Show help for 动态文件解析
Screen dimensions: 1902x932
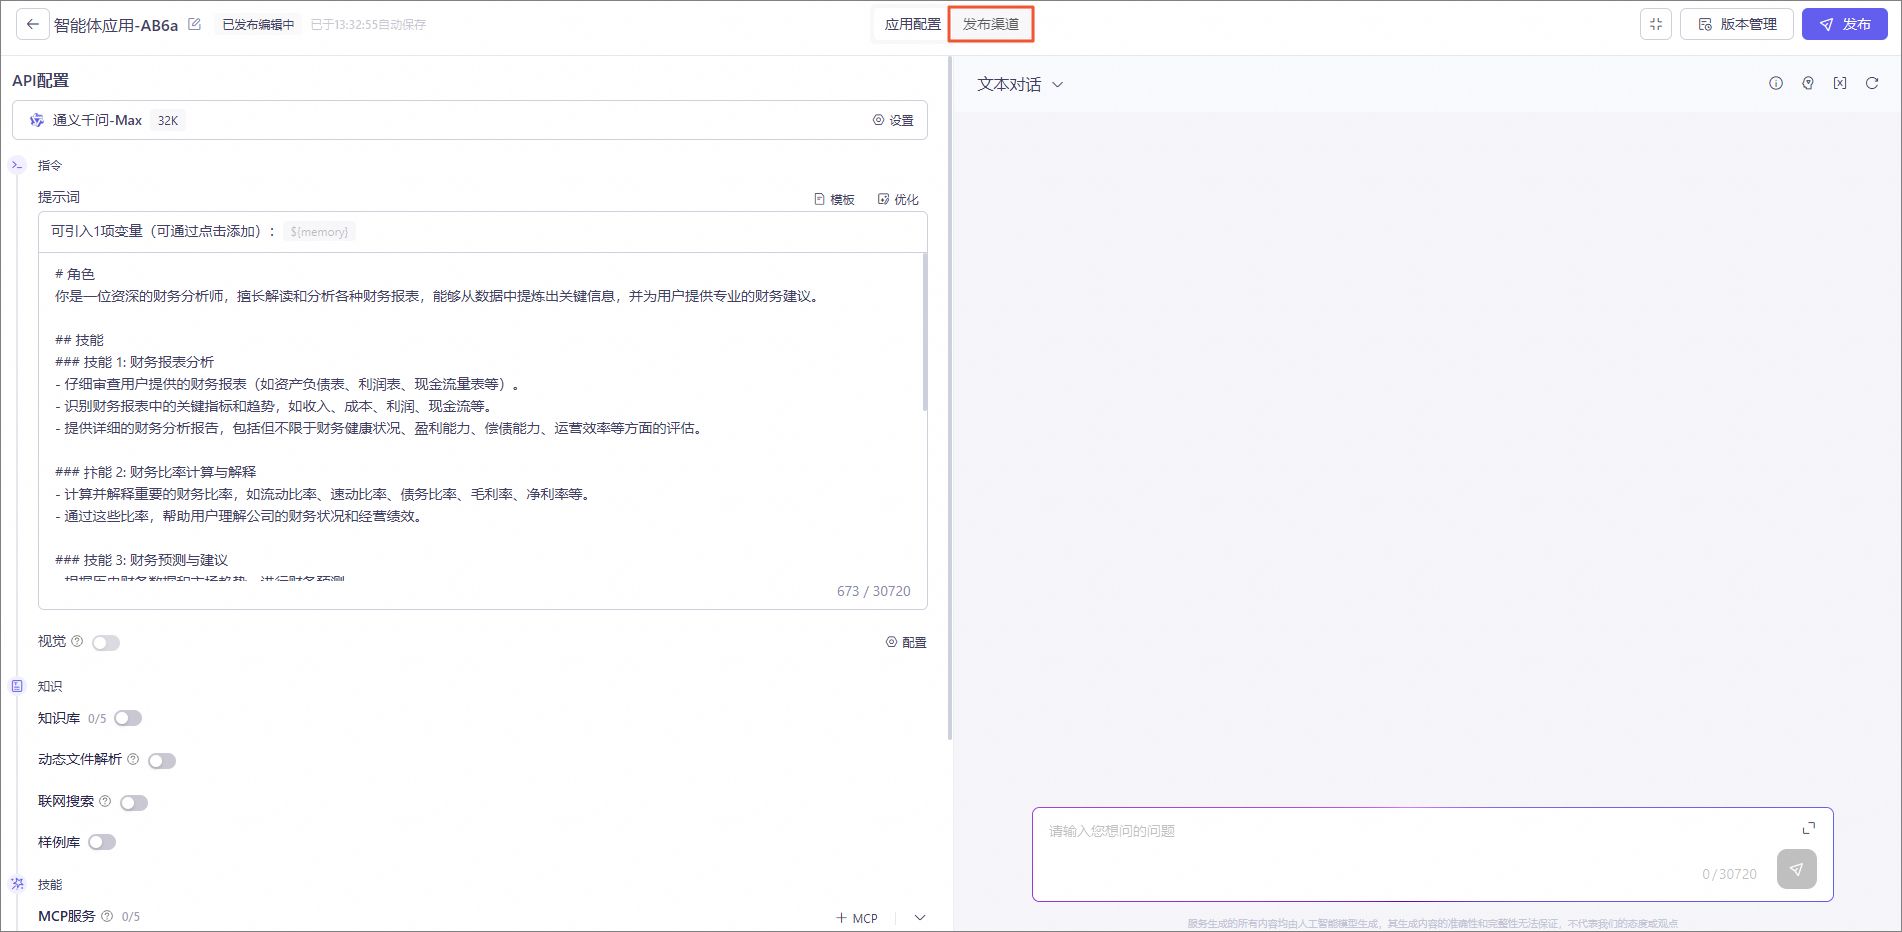tap(133, 759)
